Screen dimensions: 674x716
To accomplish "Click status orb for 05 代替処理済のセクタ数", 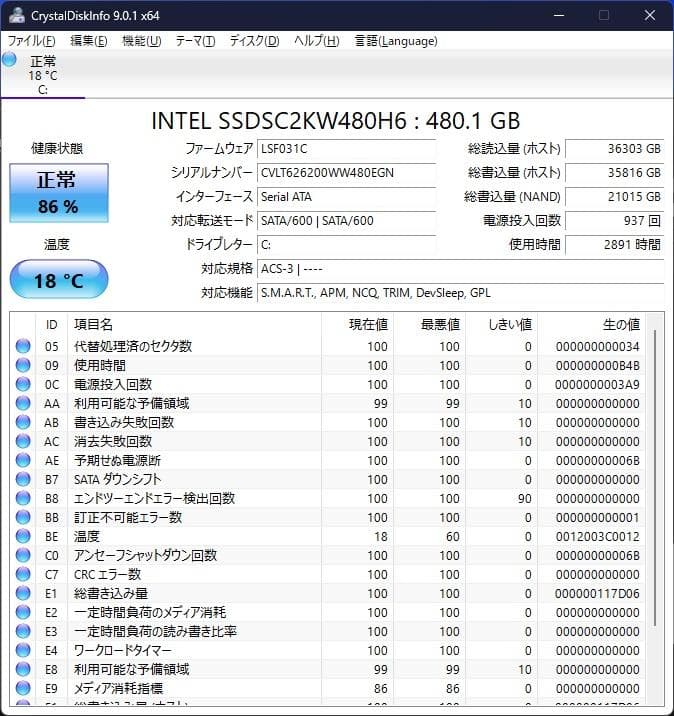I will [x=23, y=347].
